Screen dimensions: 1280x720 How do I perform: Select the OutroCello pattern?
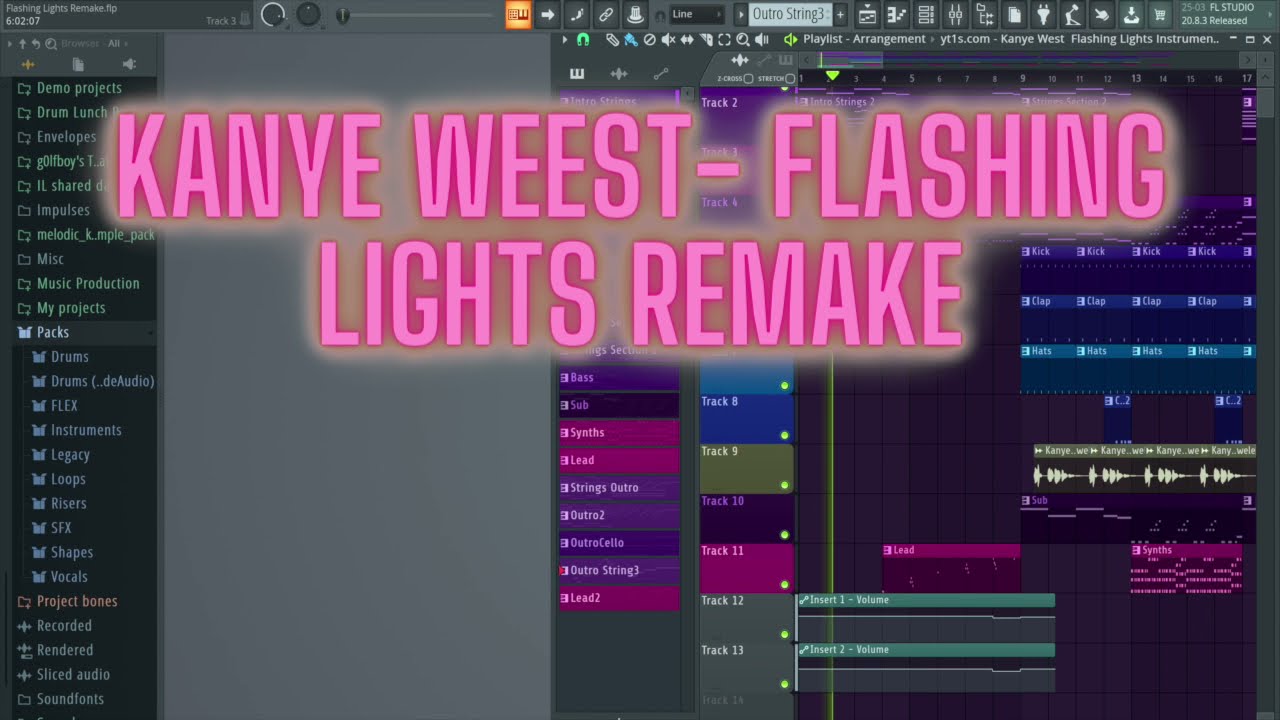click(619, 543)
